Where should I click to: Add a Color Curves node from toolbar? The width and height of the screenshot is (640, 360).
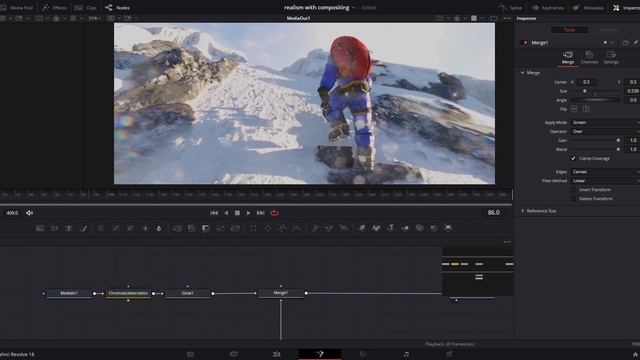pyautogui.click(x=116, y=228)
